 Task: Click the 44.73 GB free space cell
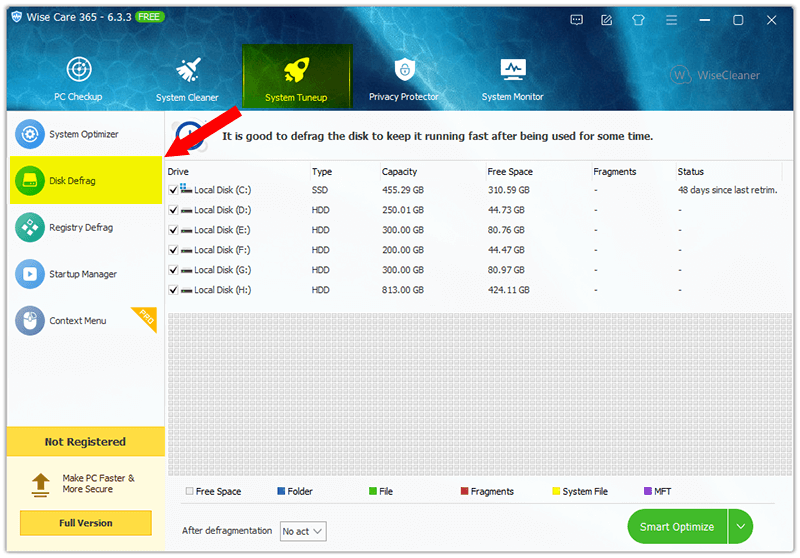(x=506, y=210)
